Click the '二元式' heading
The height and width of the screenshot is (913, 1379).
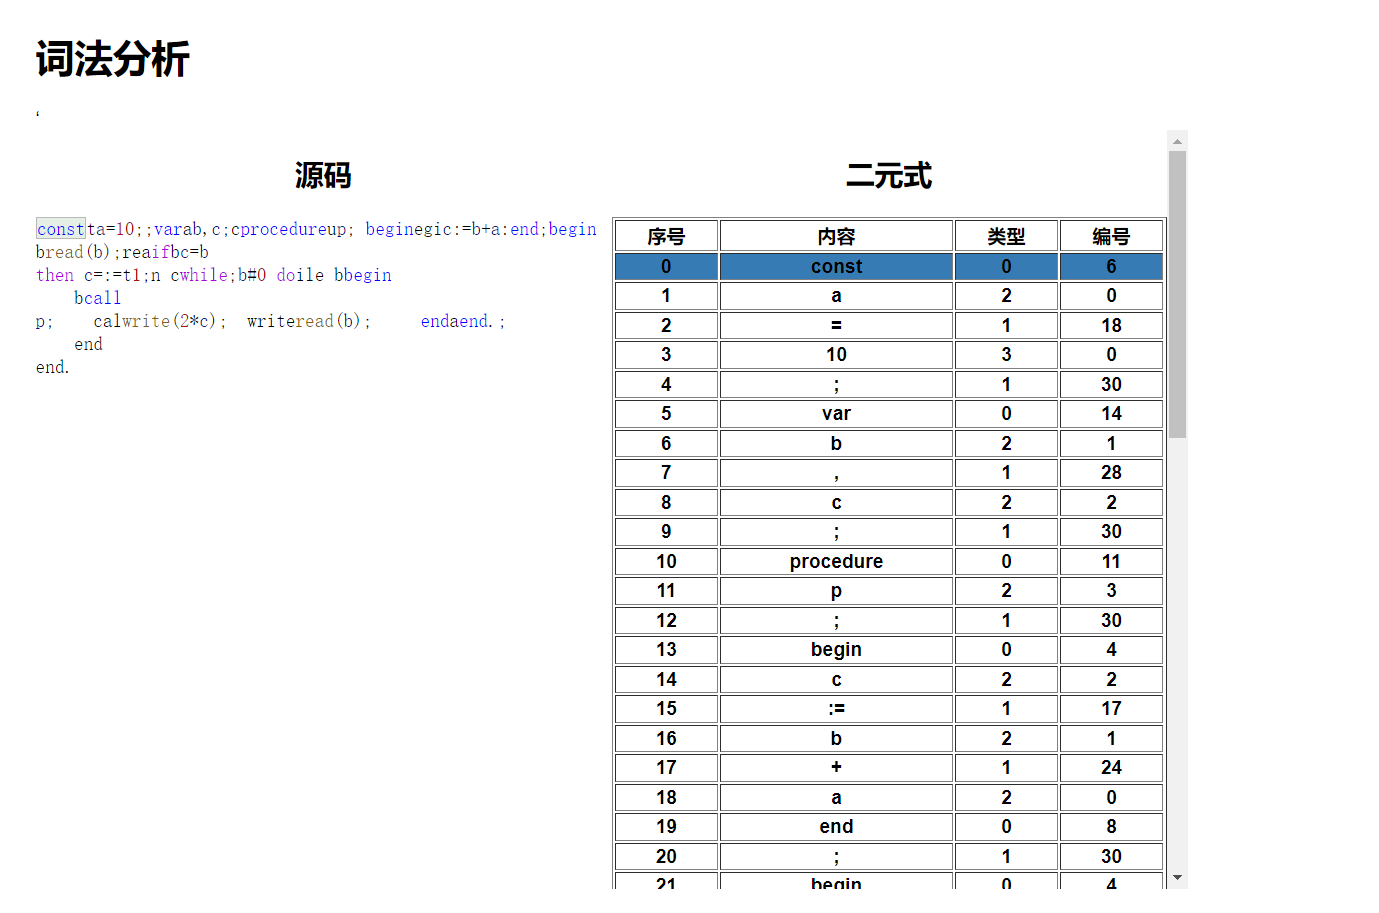click(x=889, y=176)
